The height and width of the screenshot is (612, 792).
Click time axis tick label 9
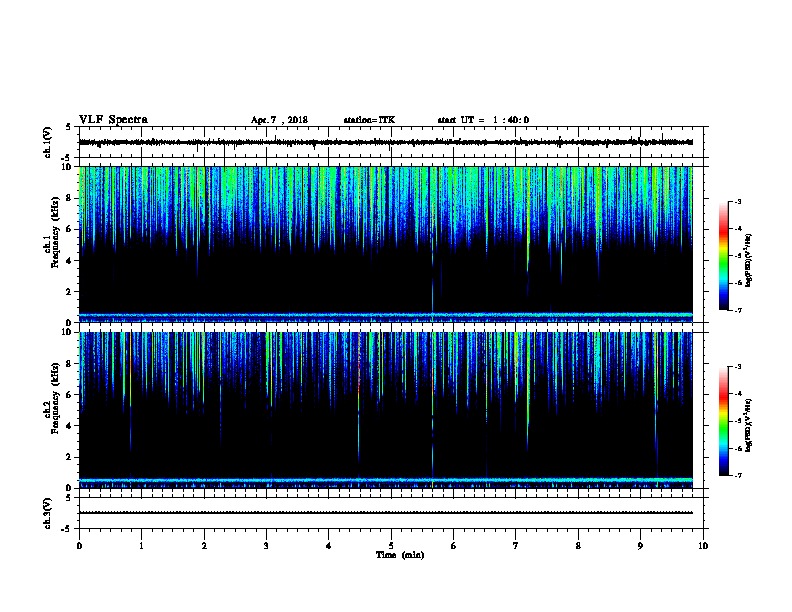click(x=640, y=546)
